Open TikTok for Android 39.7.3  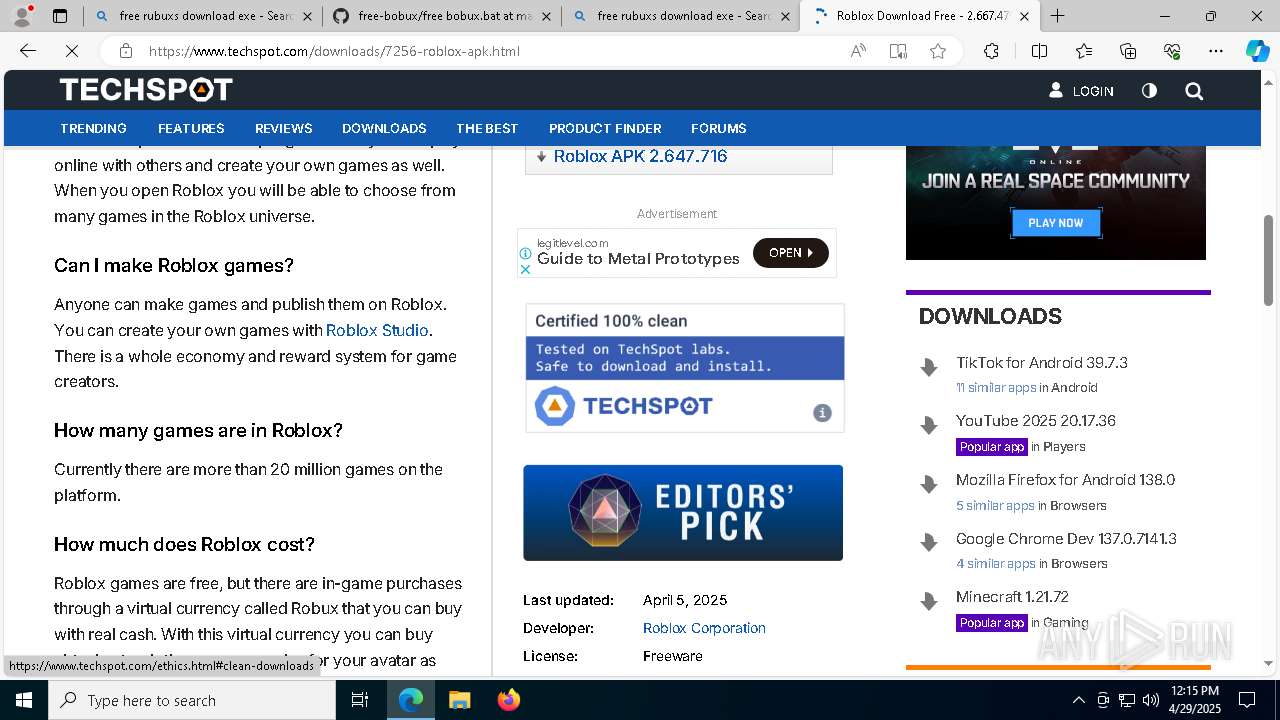(1042, 363)
